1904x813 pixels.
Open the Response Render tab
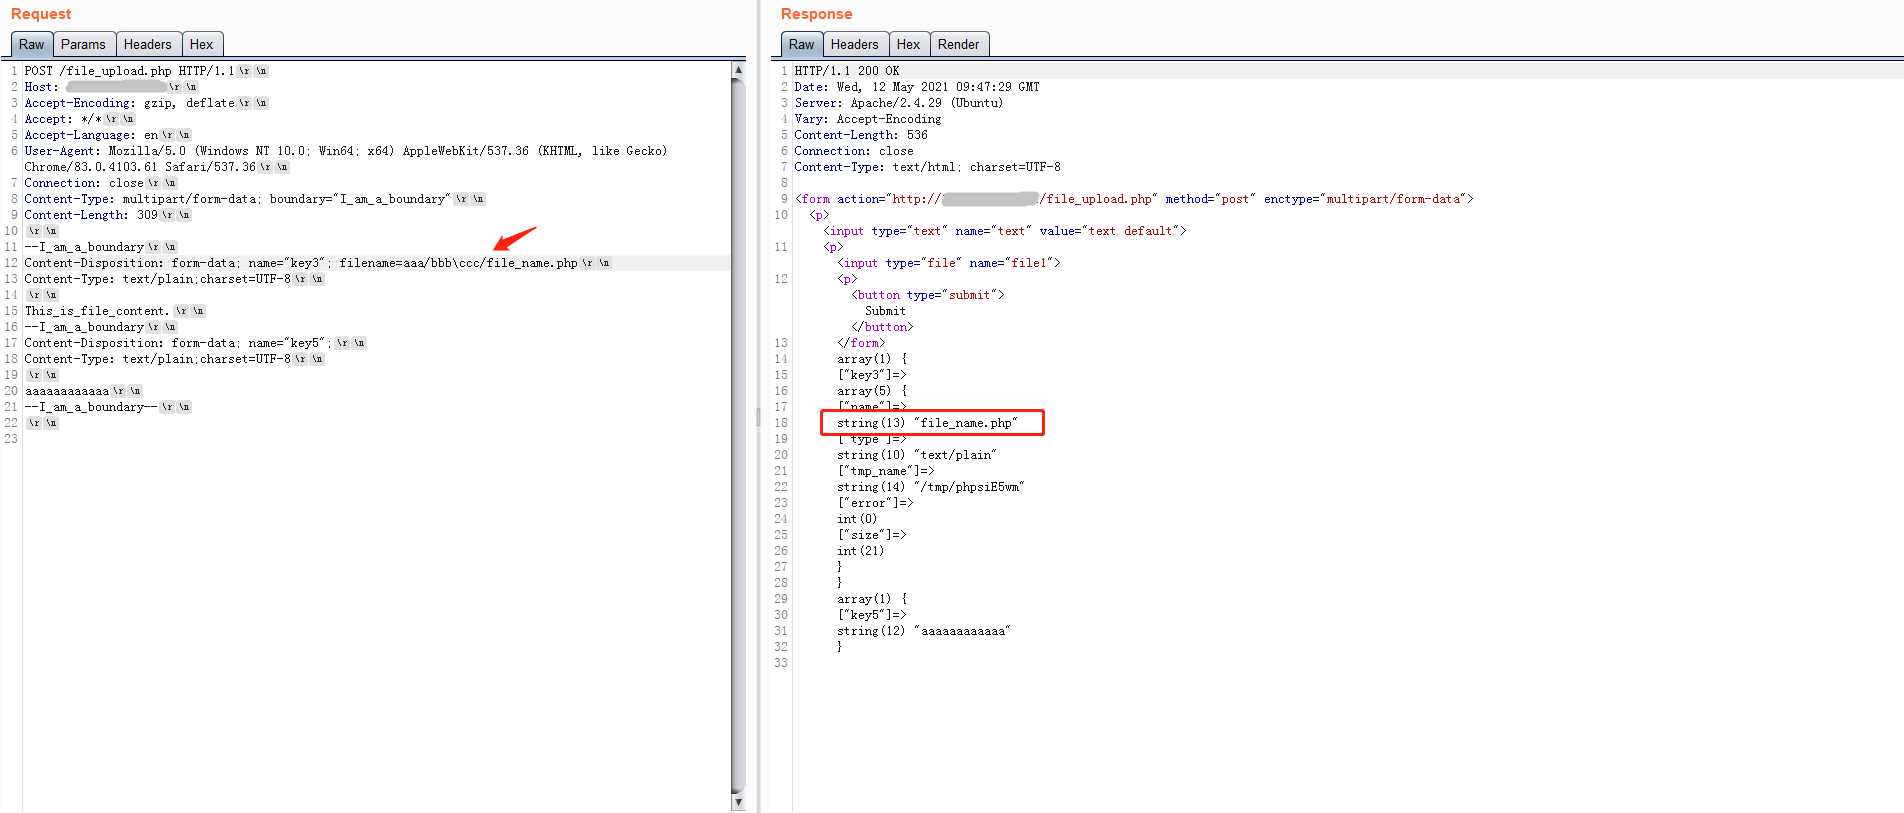point(958,44)
